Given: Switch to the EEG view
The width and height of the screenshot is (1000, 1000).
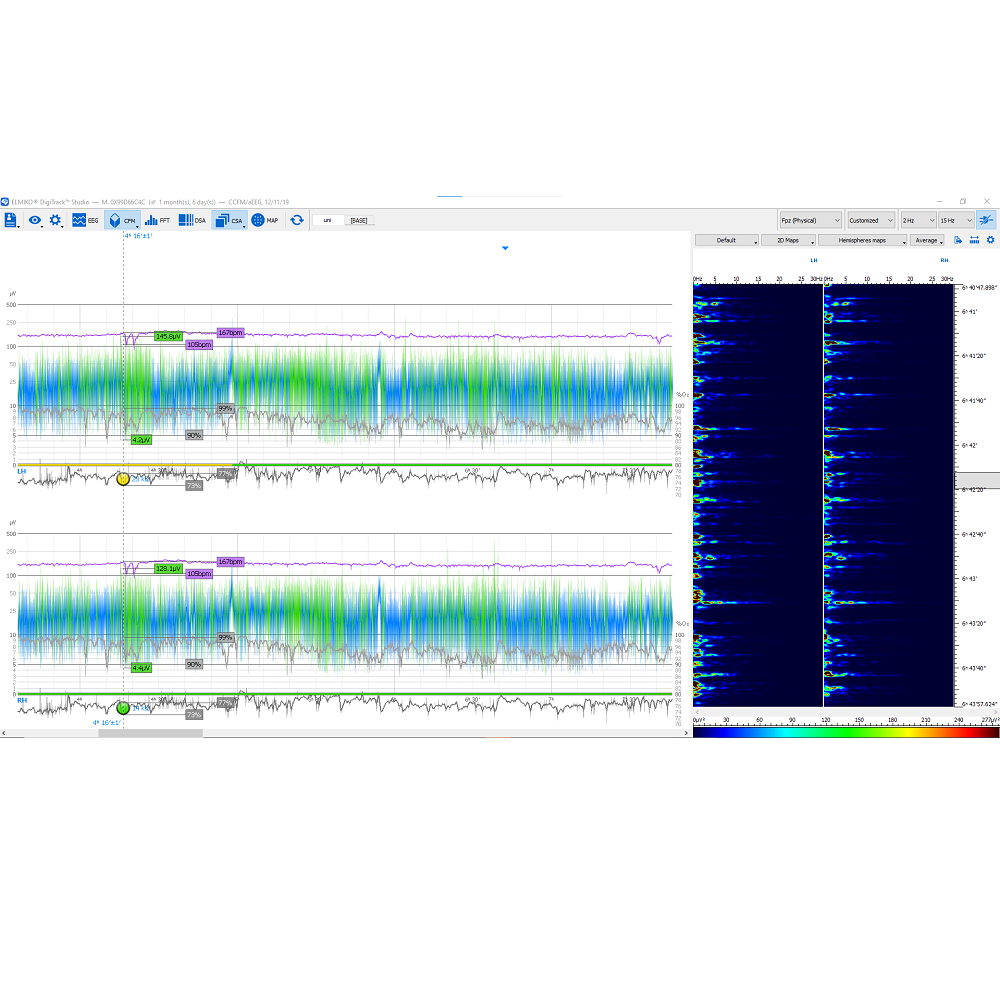Looking at the screenshot, I should [85, 220].
